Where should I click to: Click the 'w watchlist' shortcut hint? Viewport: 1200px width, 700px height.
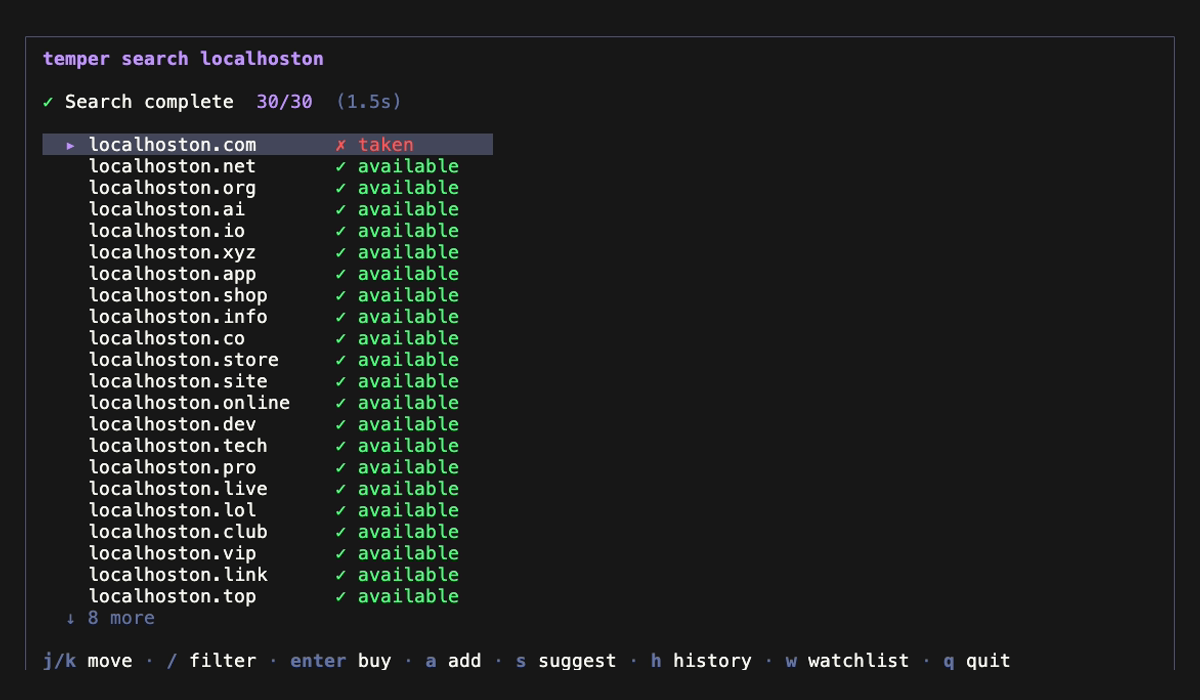point(847,661)
